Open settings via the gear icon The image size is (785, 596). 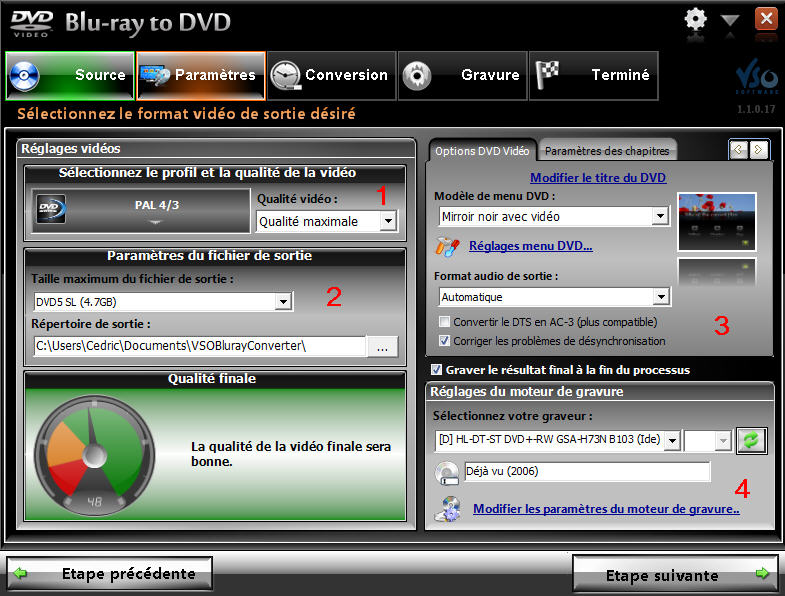click(695, 21)
